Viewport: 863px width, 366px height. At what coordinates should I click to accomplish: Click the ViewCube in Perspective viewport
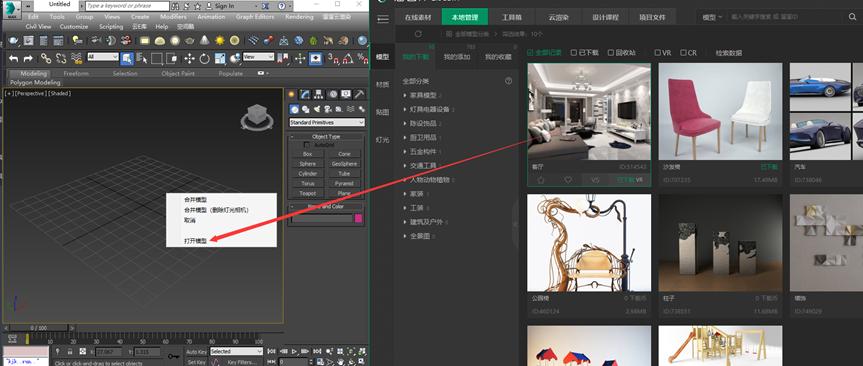(x=256, y=117)
